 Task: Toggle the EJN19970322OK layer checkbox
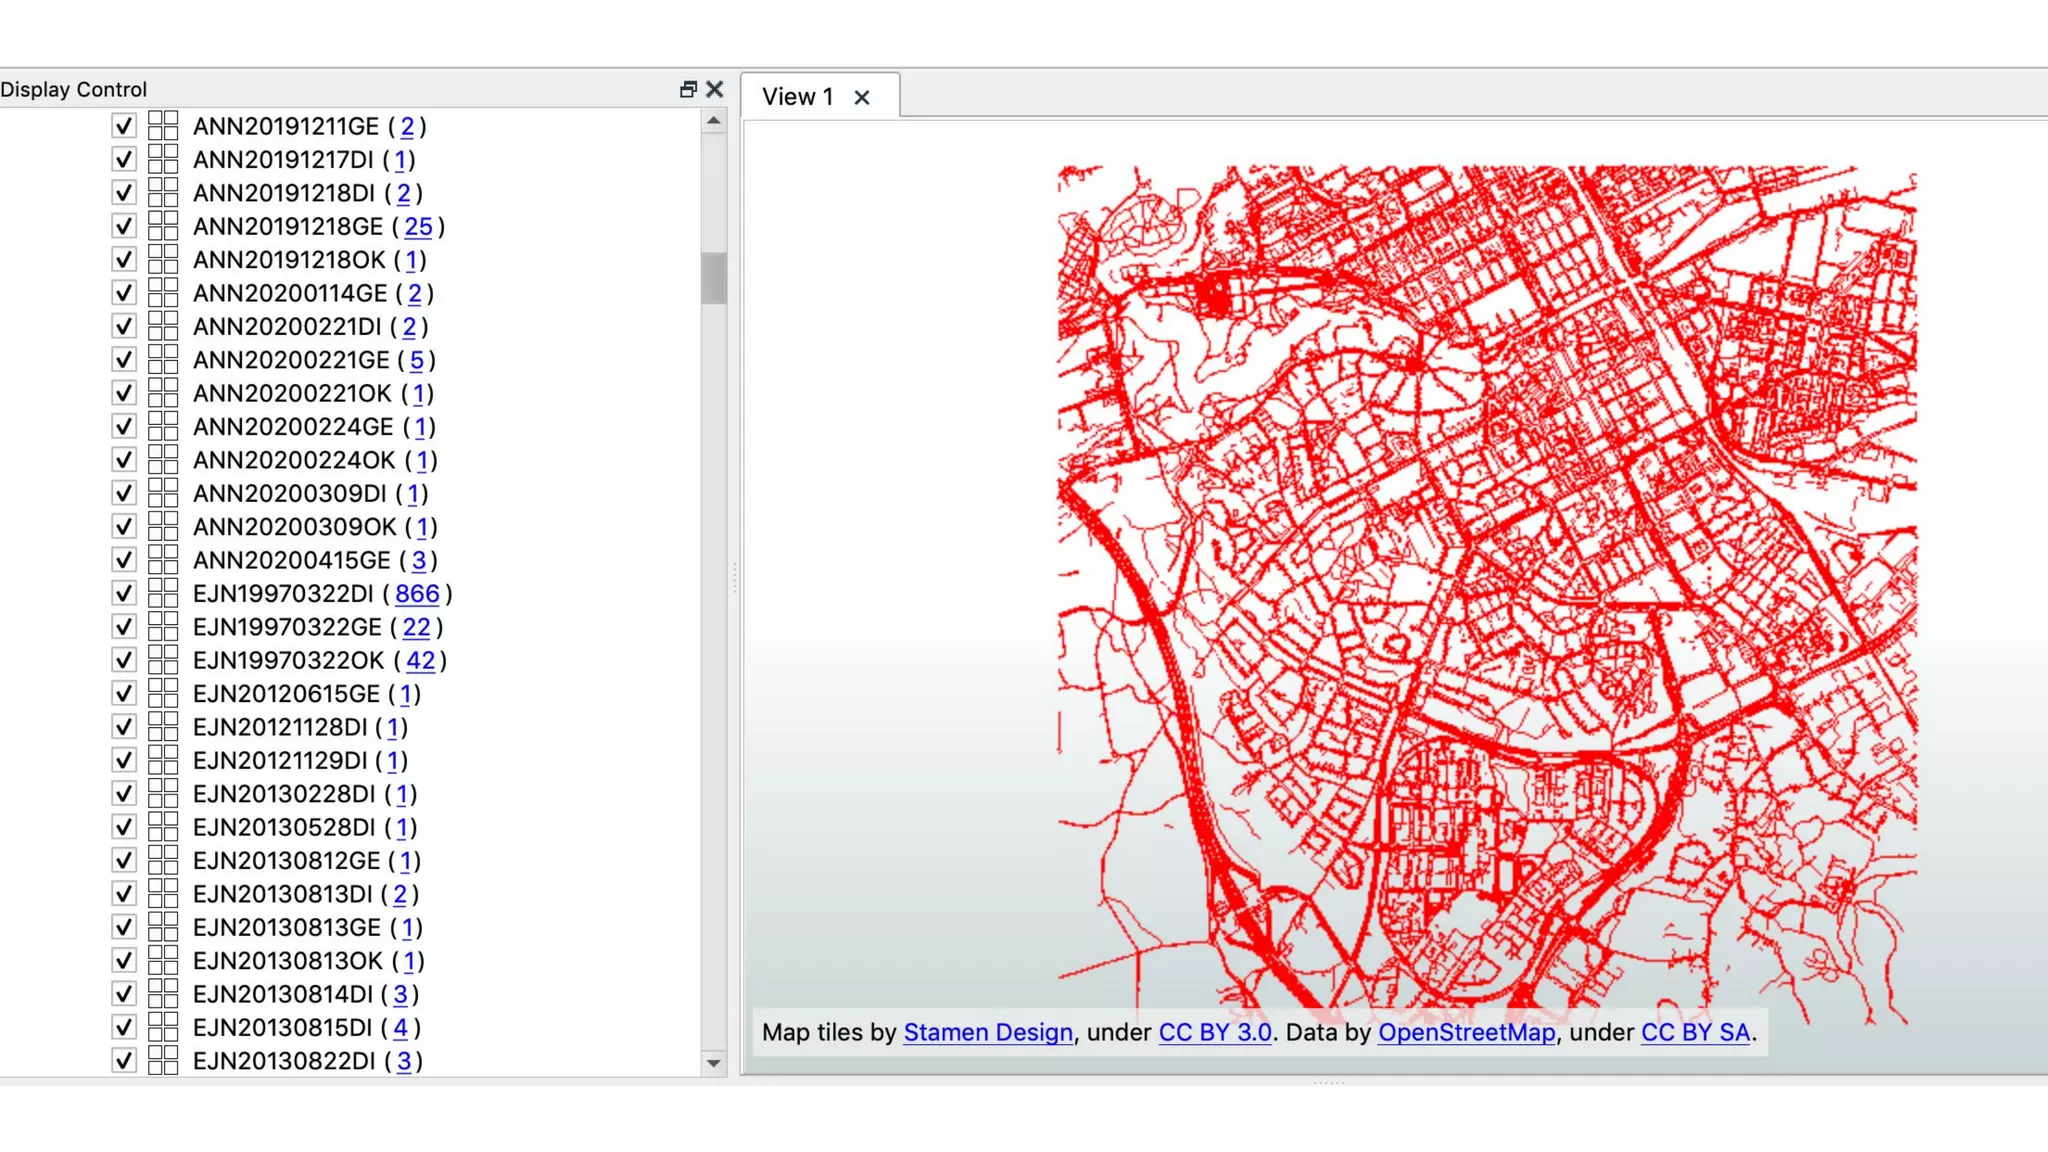[x=123, y=660]
